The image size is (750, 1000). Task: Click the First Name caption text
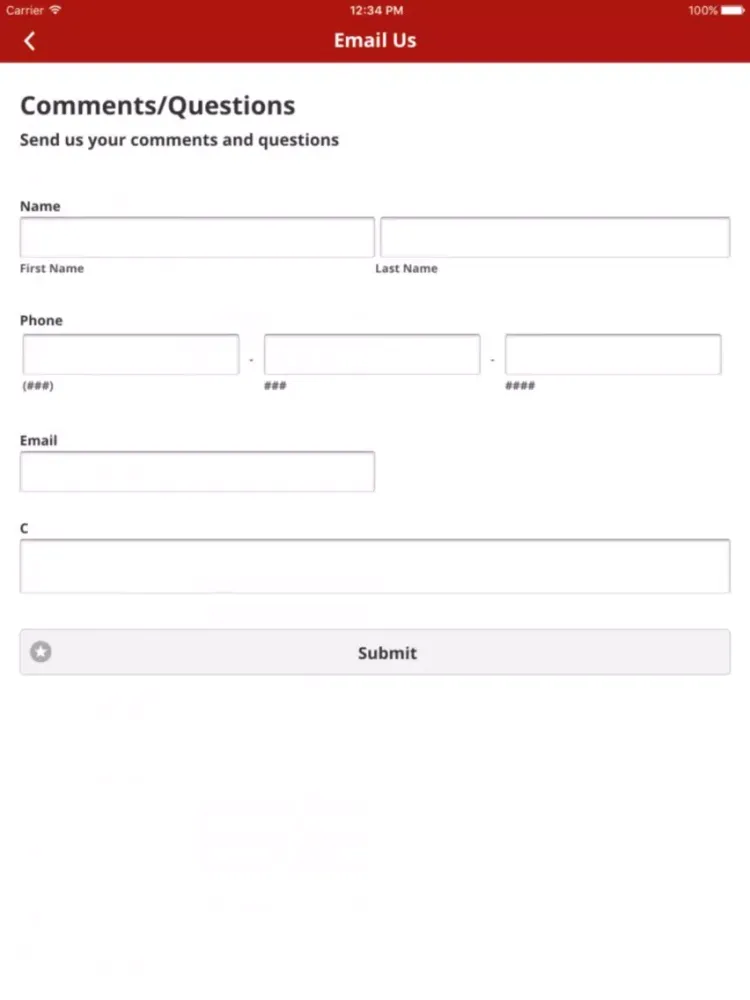(x=52, y=268)
